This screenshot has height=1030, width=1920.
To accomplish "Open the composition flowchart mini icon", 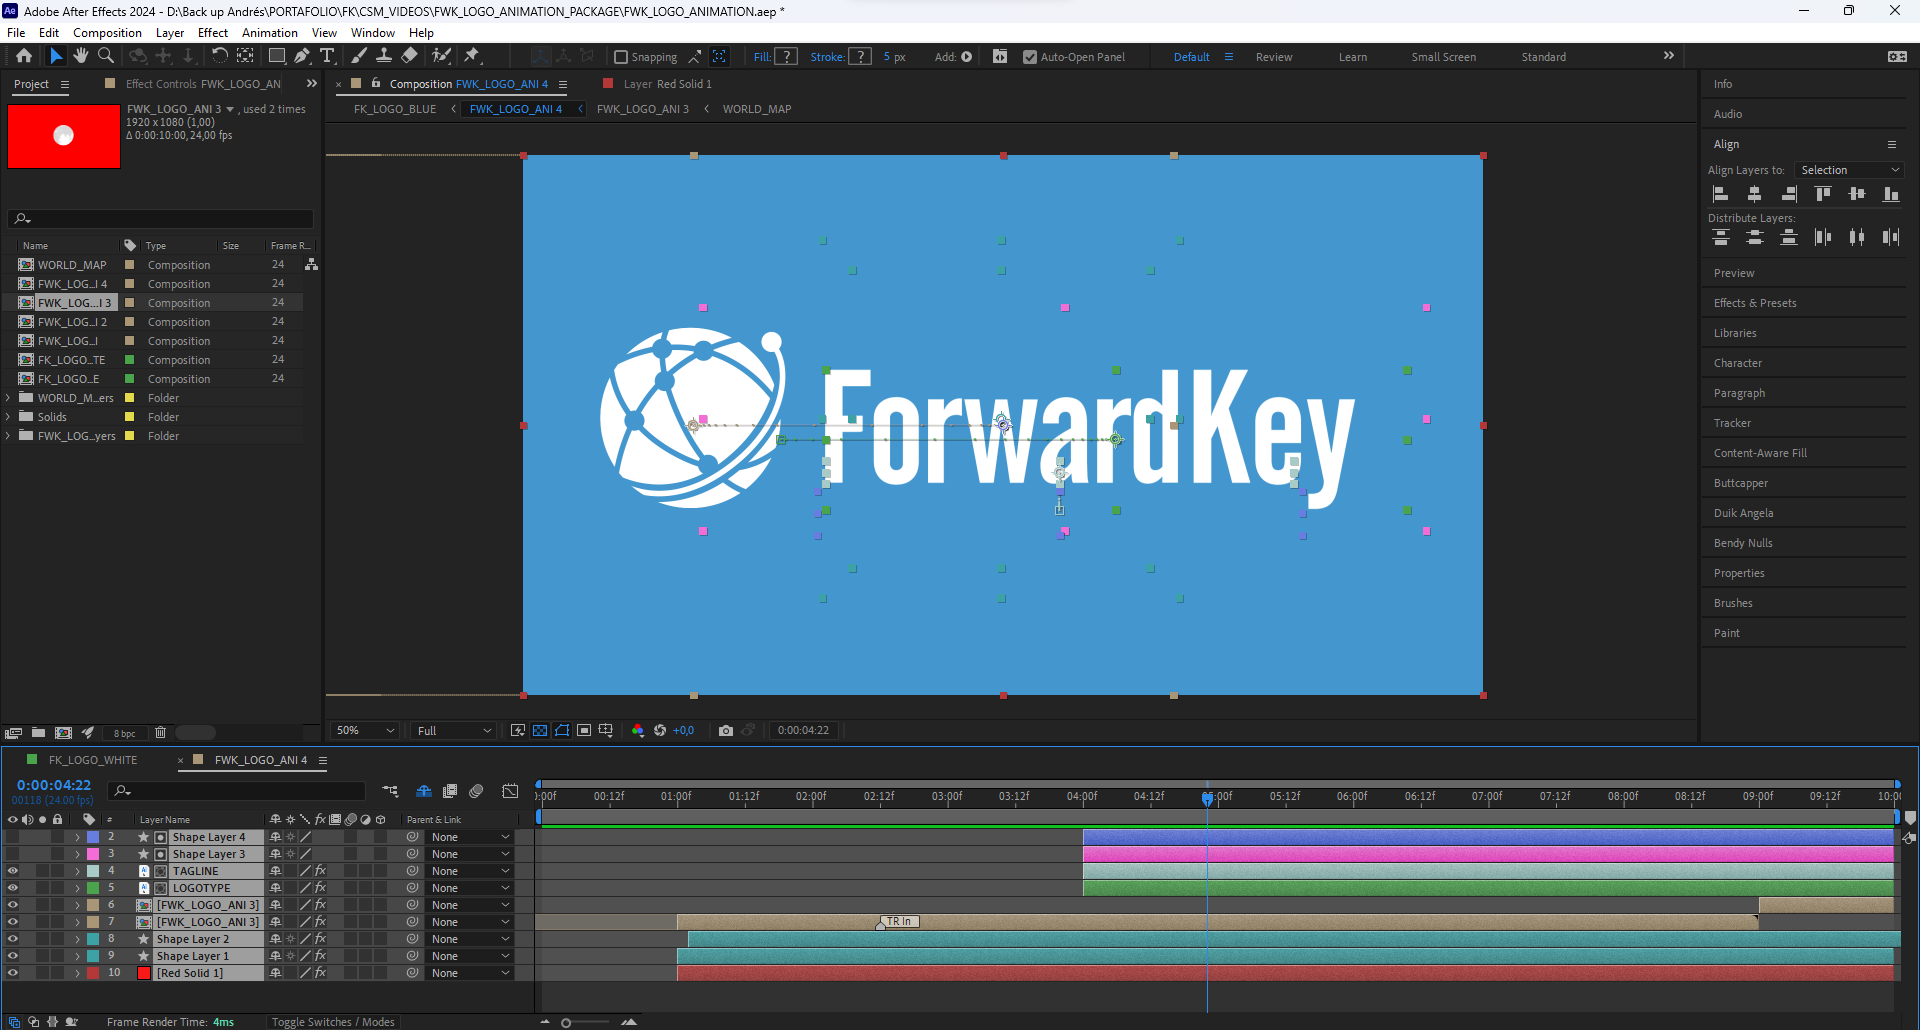I will pyautogui.click(x=390, y=791).
